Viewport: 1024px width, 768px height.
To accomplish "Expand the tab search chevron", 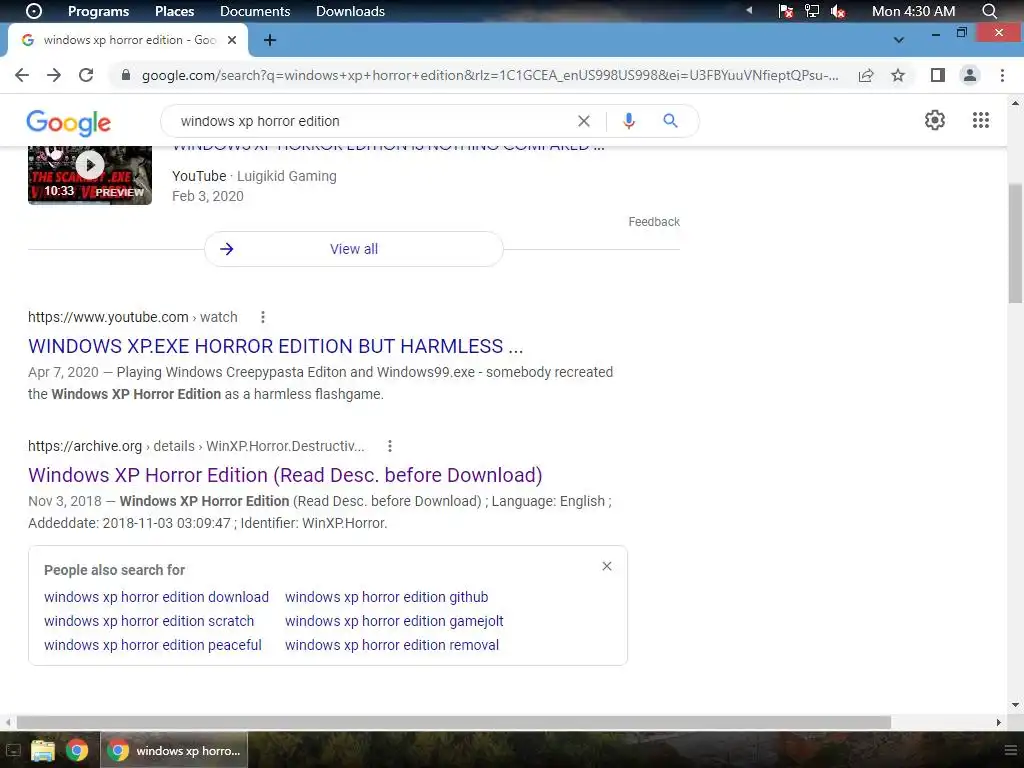I will [899, 40].
